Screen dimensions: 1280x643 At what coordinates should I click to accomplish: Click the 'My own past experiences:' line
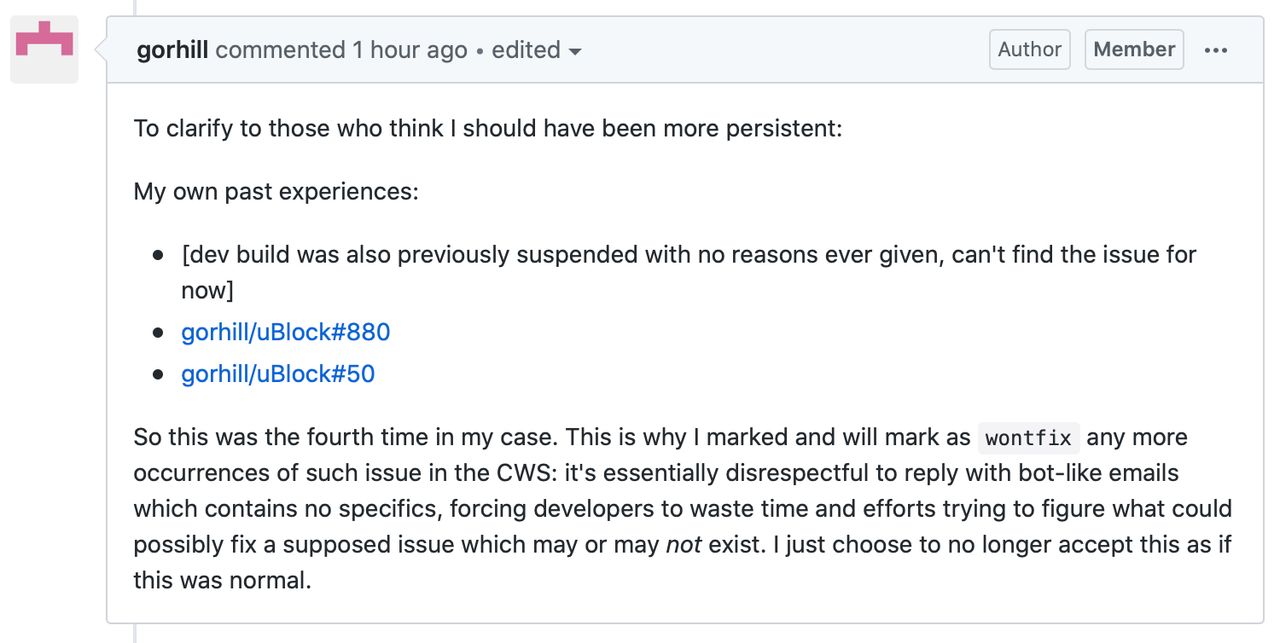[x=276, y=191]
